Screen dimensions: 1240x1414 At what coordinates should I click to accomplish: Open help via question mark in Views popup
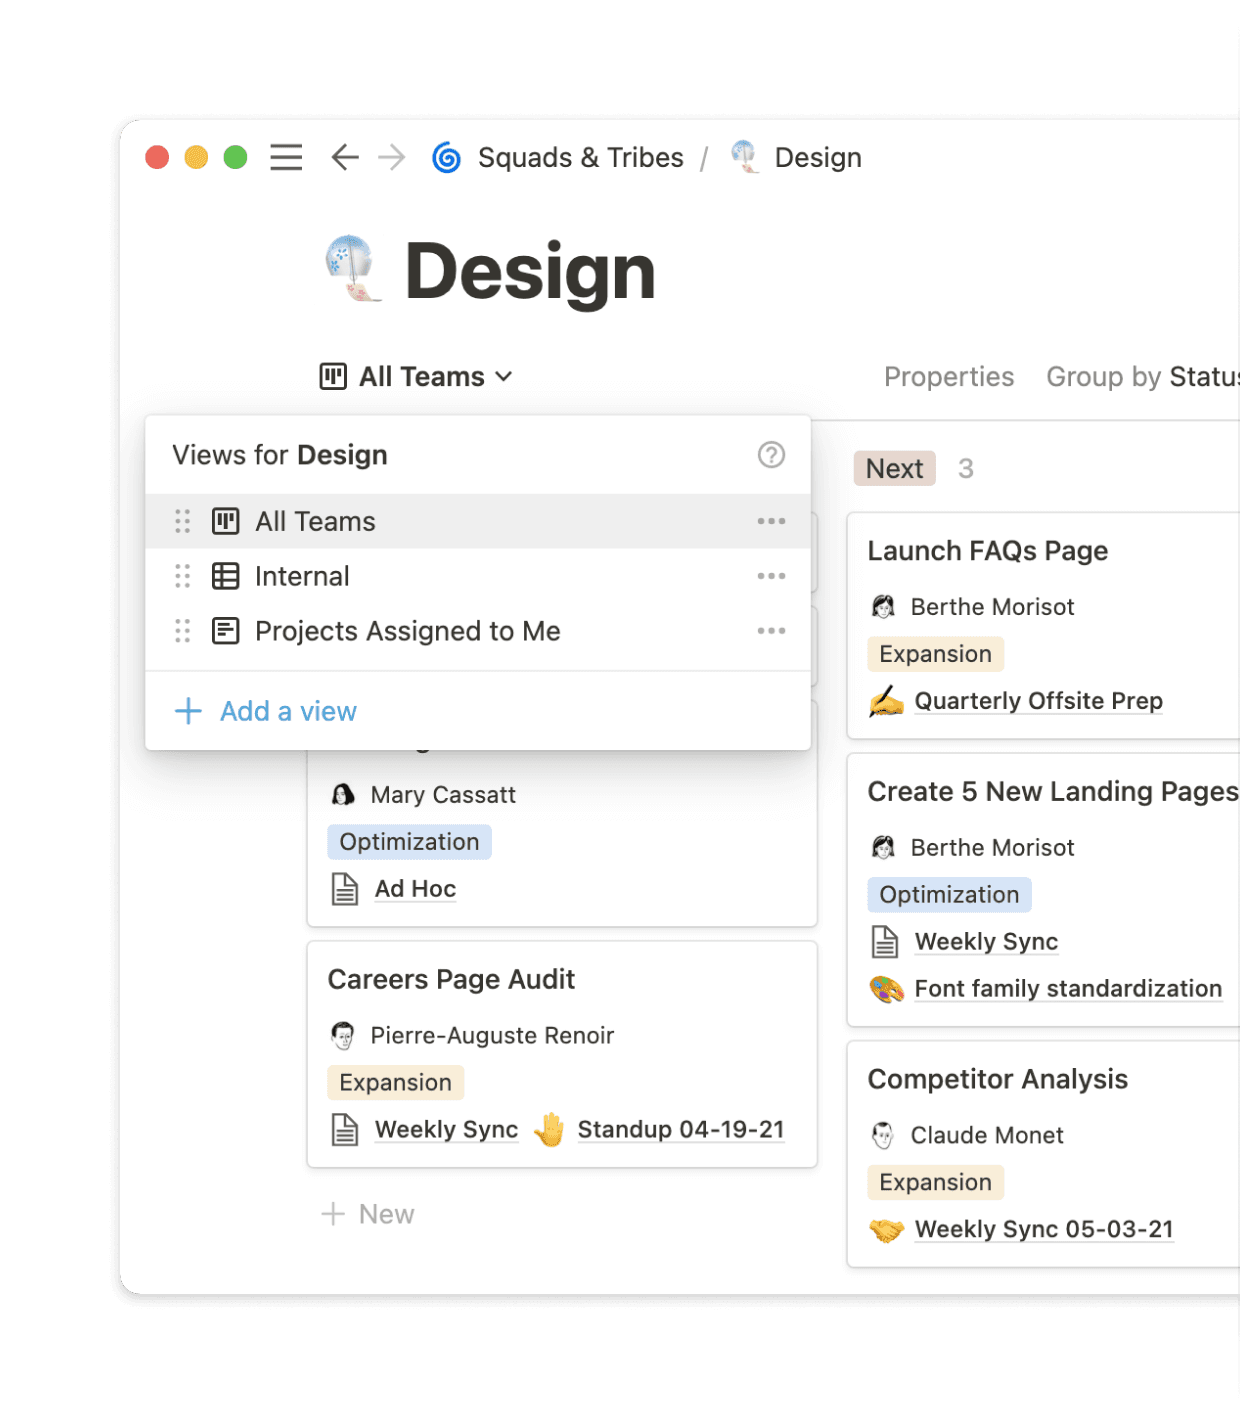(x=770, y=455)
